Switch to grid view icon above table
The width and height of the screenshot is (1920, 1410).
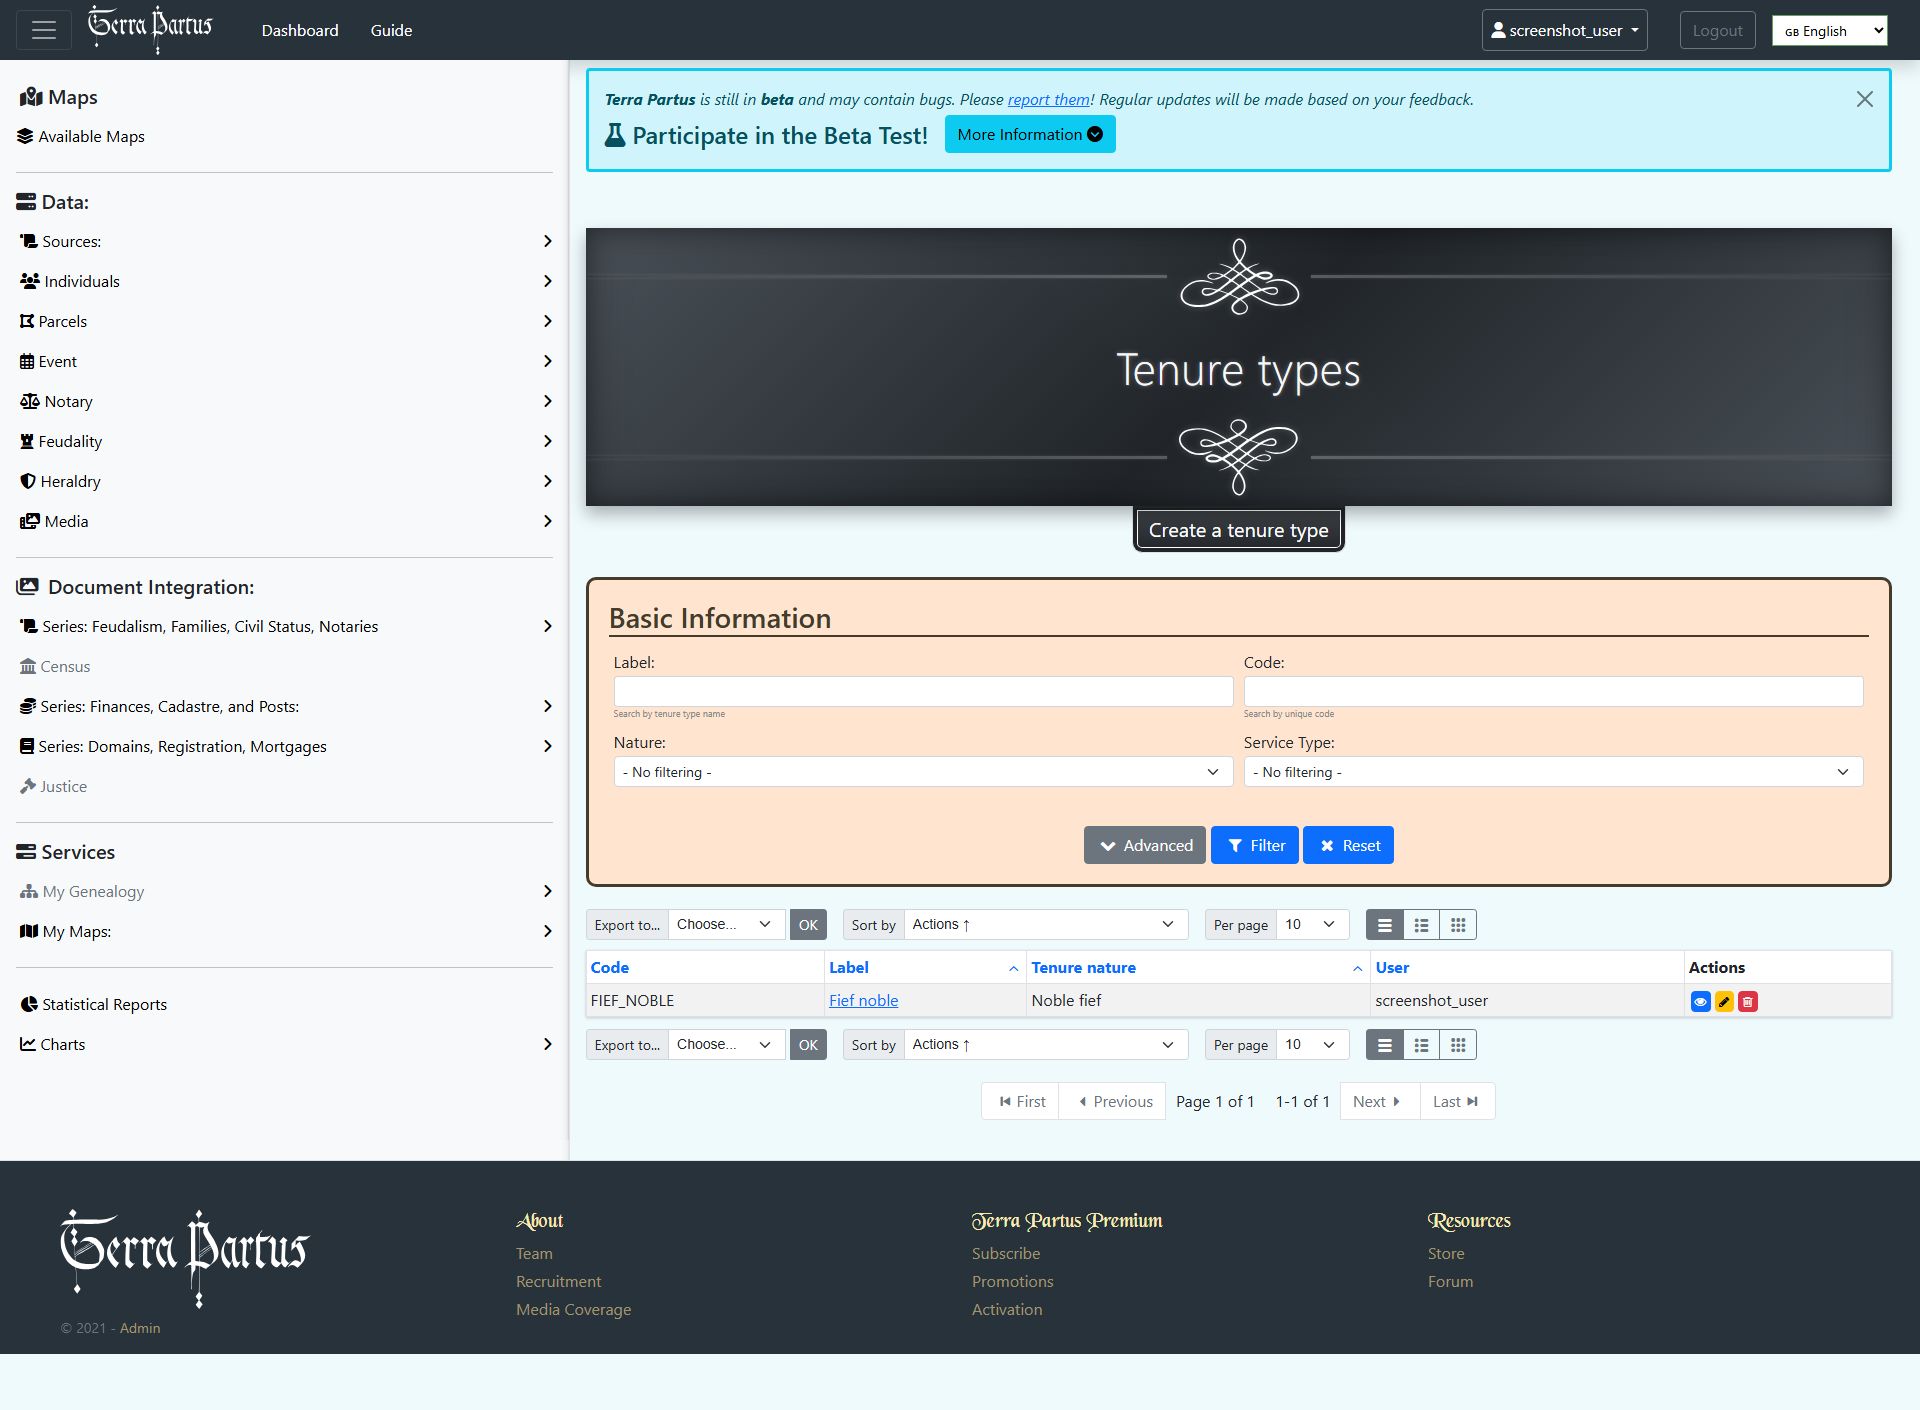pyautogui.click(x=1458, y=925)
